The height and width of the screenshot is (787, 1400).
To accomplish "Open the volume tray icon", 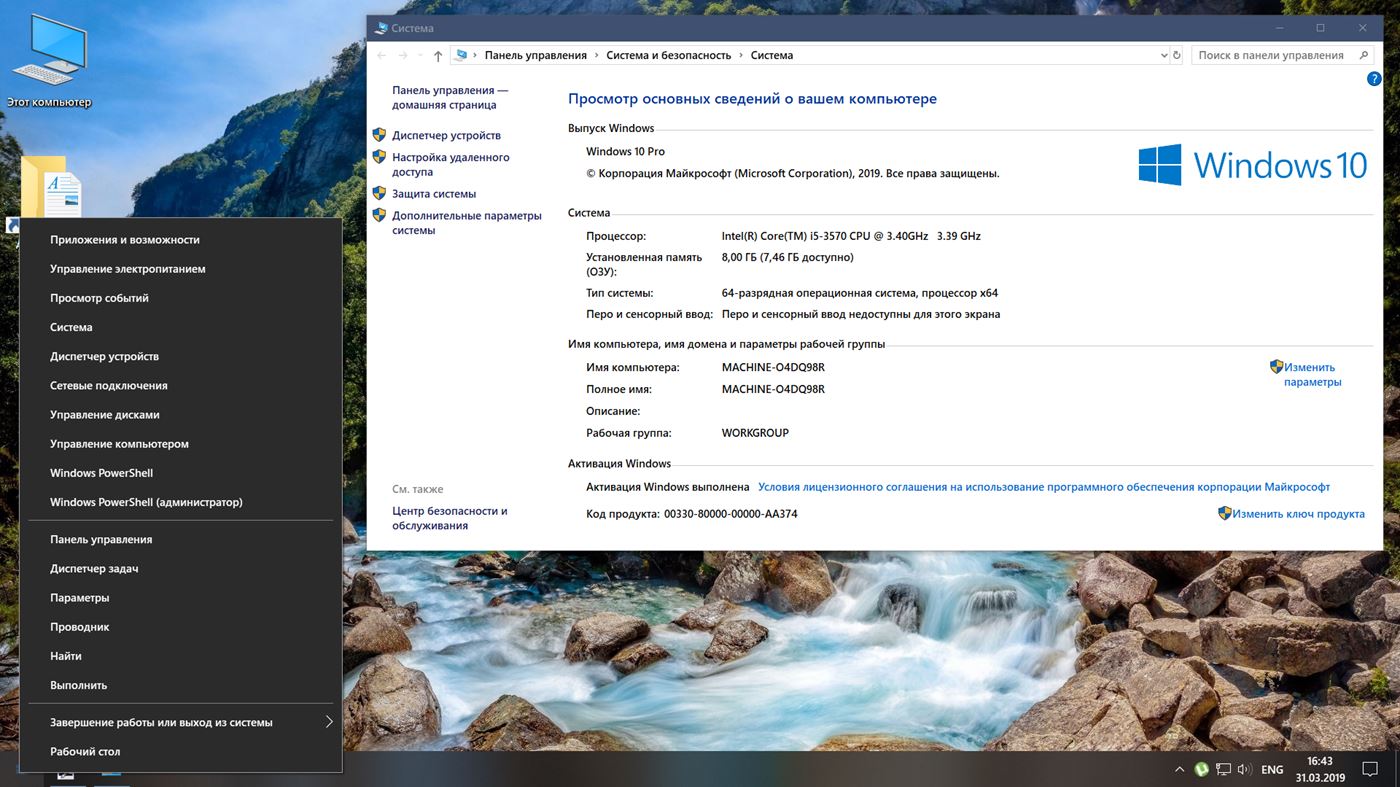I will pyautogui.click(x=1244, y=770).
